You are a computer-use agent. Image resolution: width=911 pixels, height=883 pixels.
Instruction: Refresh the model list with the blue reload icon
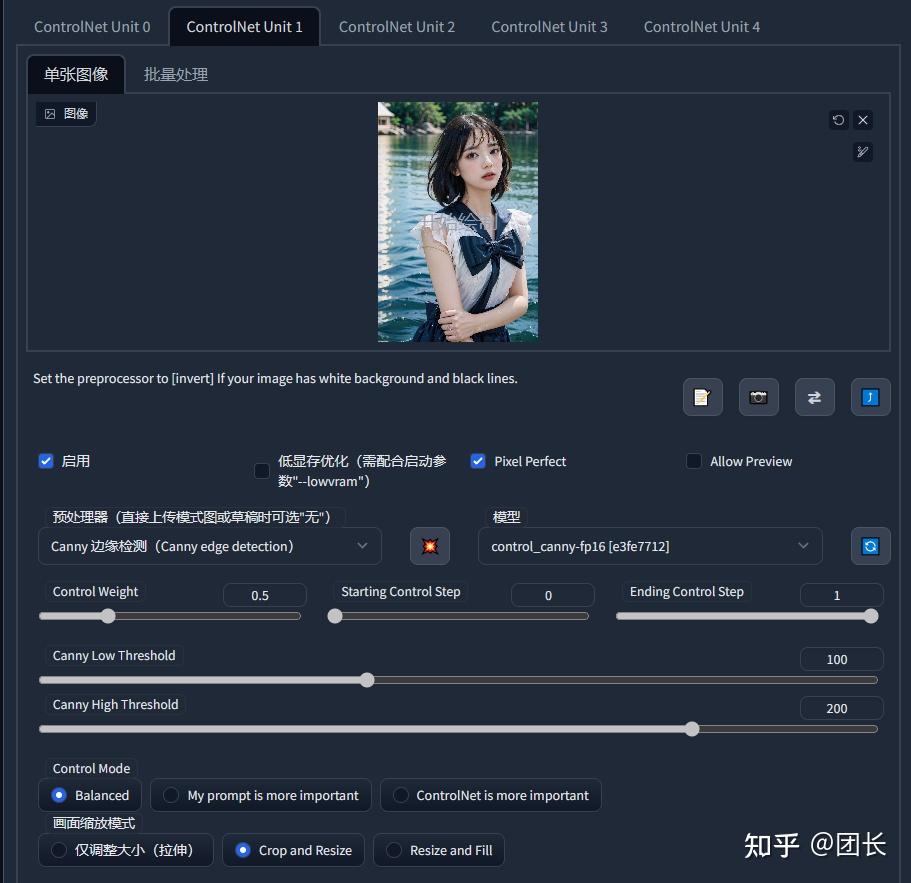point(869,546)
